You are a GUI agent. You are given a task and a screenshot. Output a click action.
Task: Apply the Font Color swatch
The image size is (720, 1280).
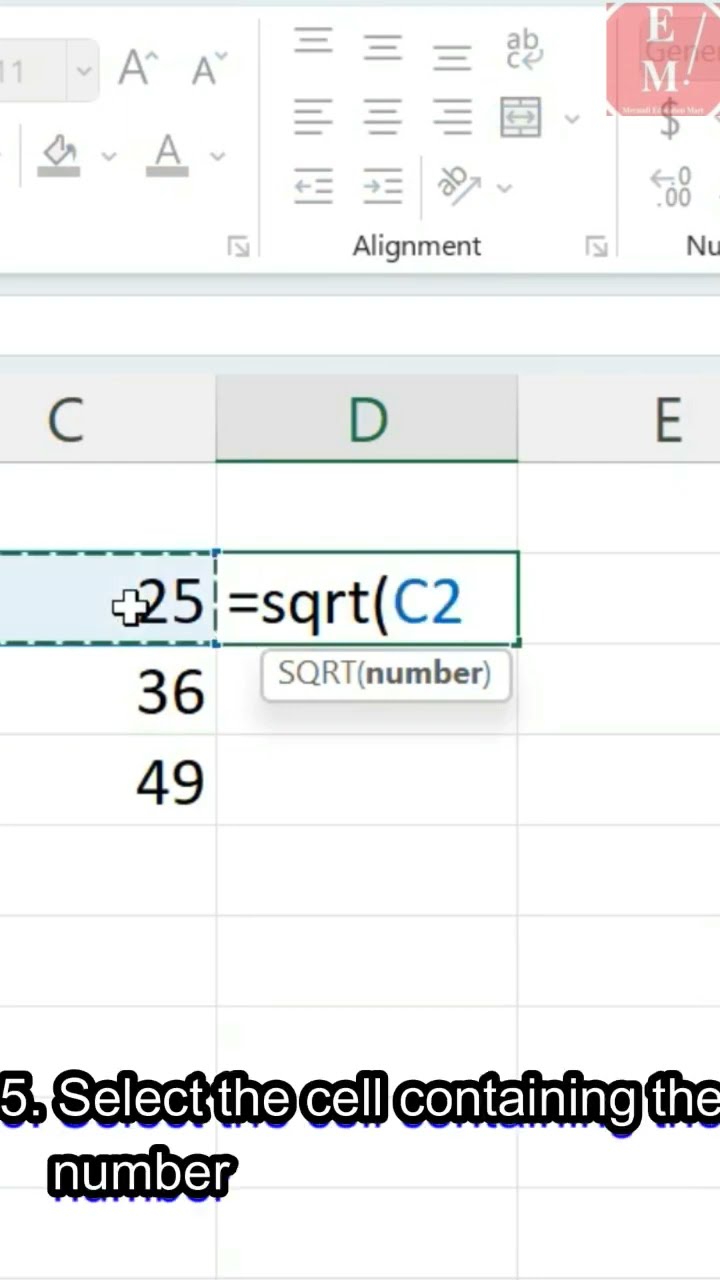pyautogui.click(x=168, y=156)
